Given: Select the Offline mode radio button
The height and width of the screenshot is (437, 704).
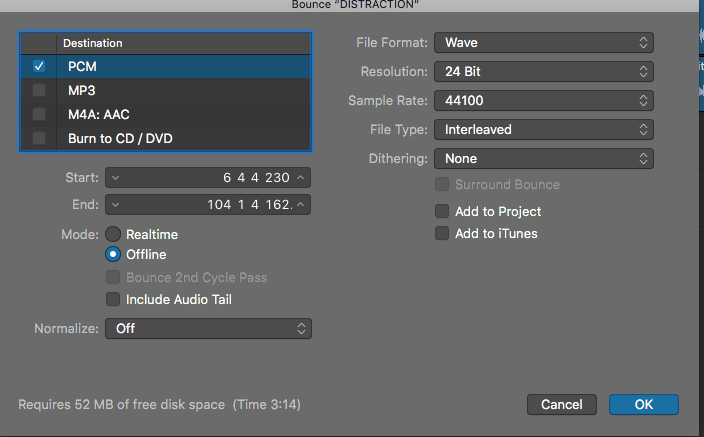Looking at the screenshot, I should (x=113, y=254).
